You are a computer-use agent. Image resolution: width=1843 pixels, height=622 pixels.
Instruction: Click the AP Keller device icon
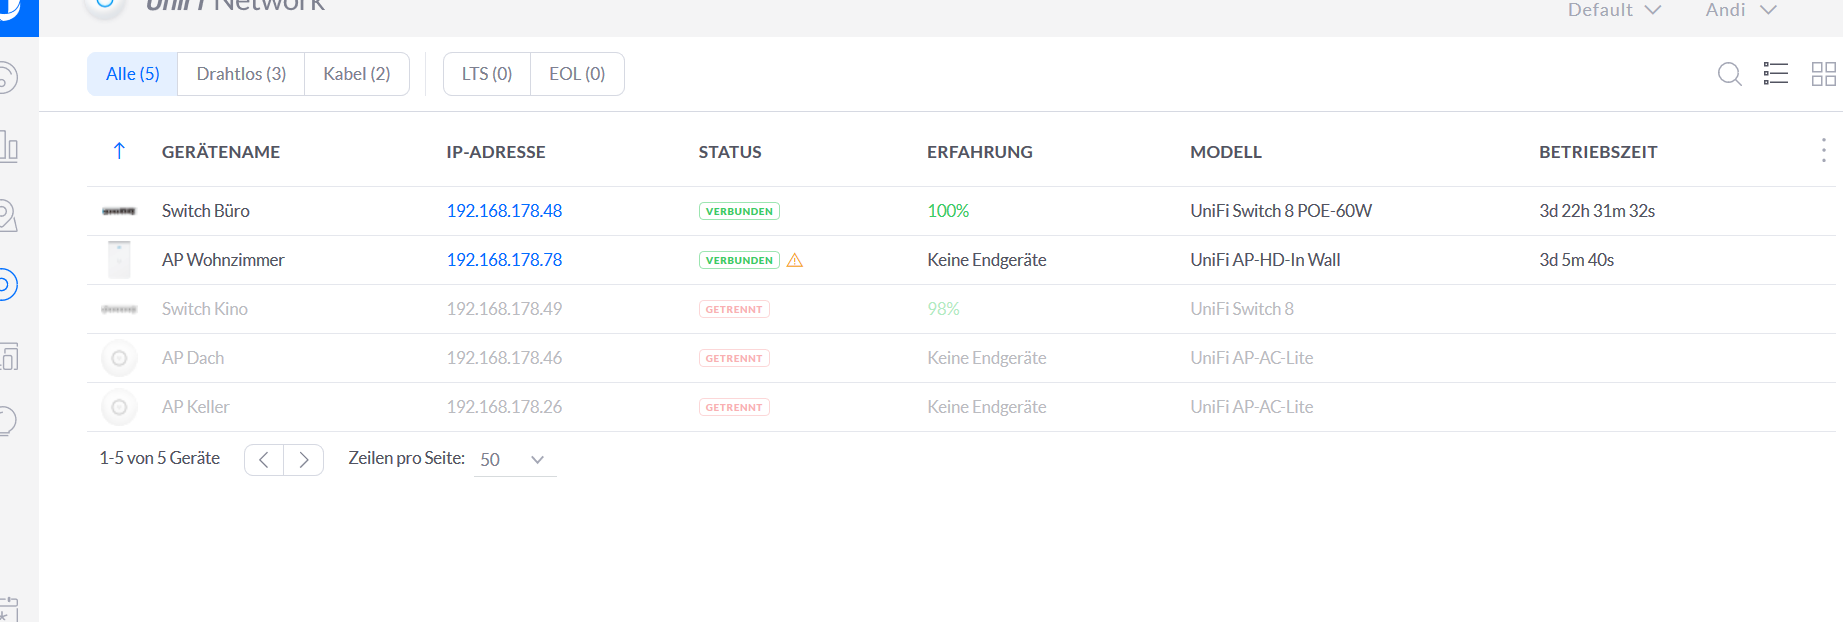[x=119, y=407]
